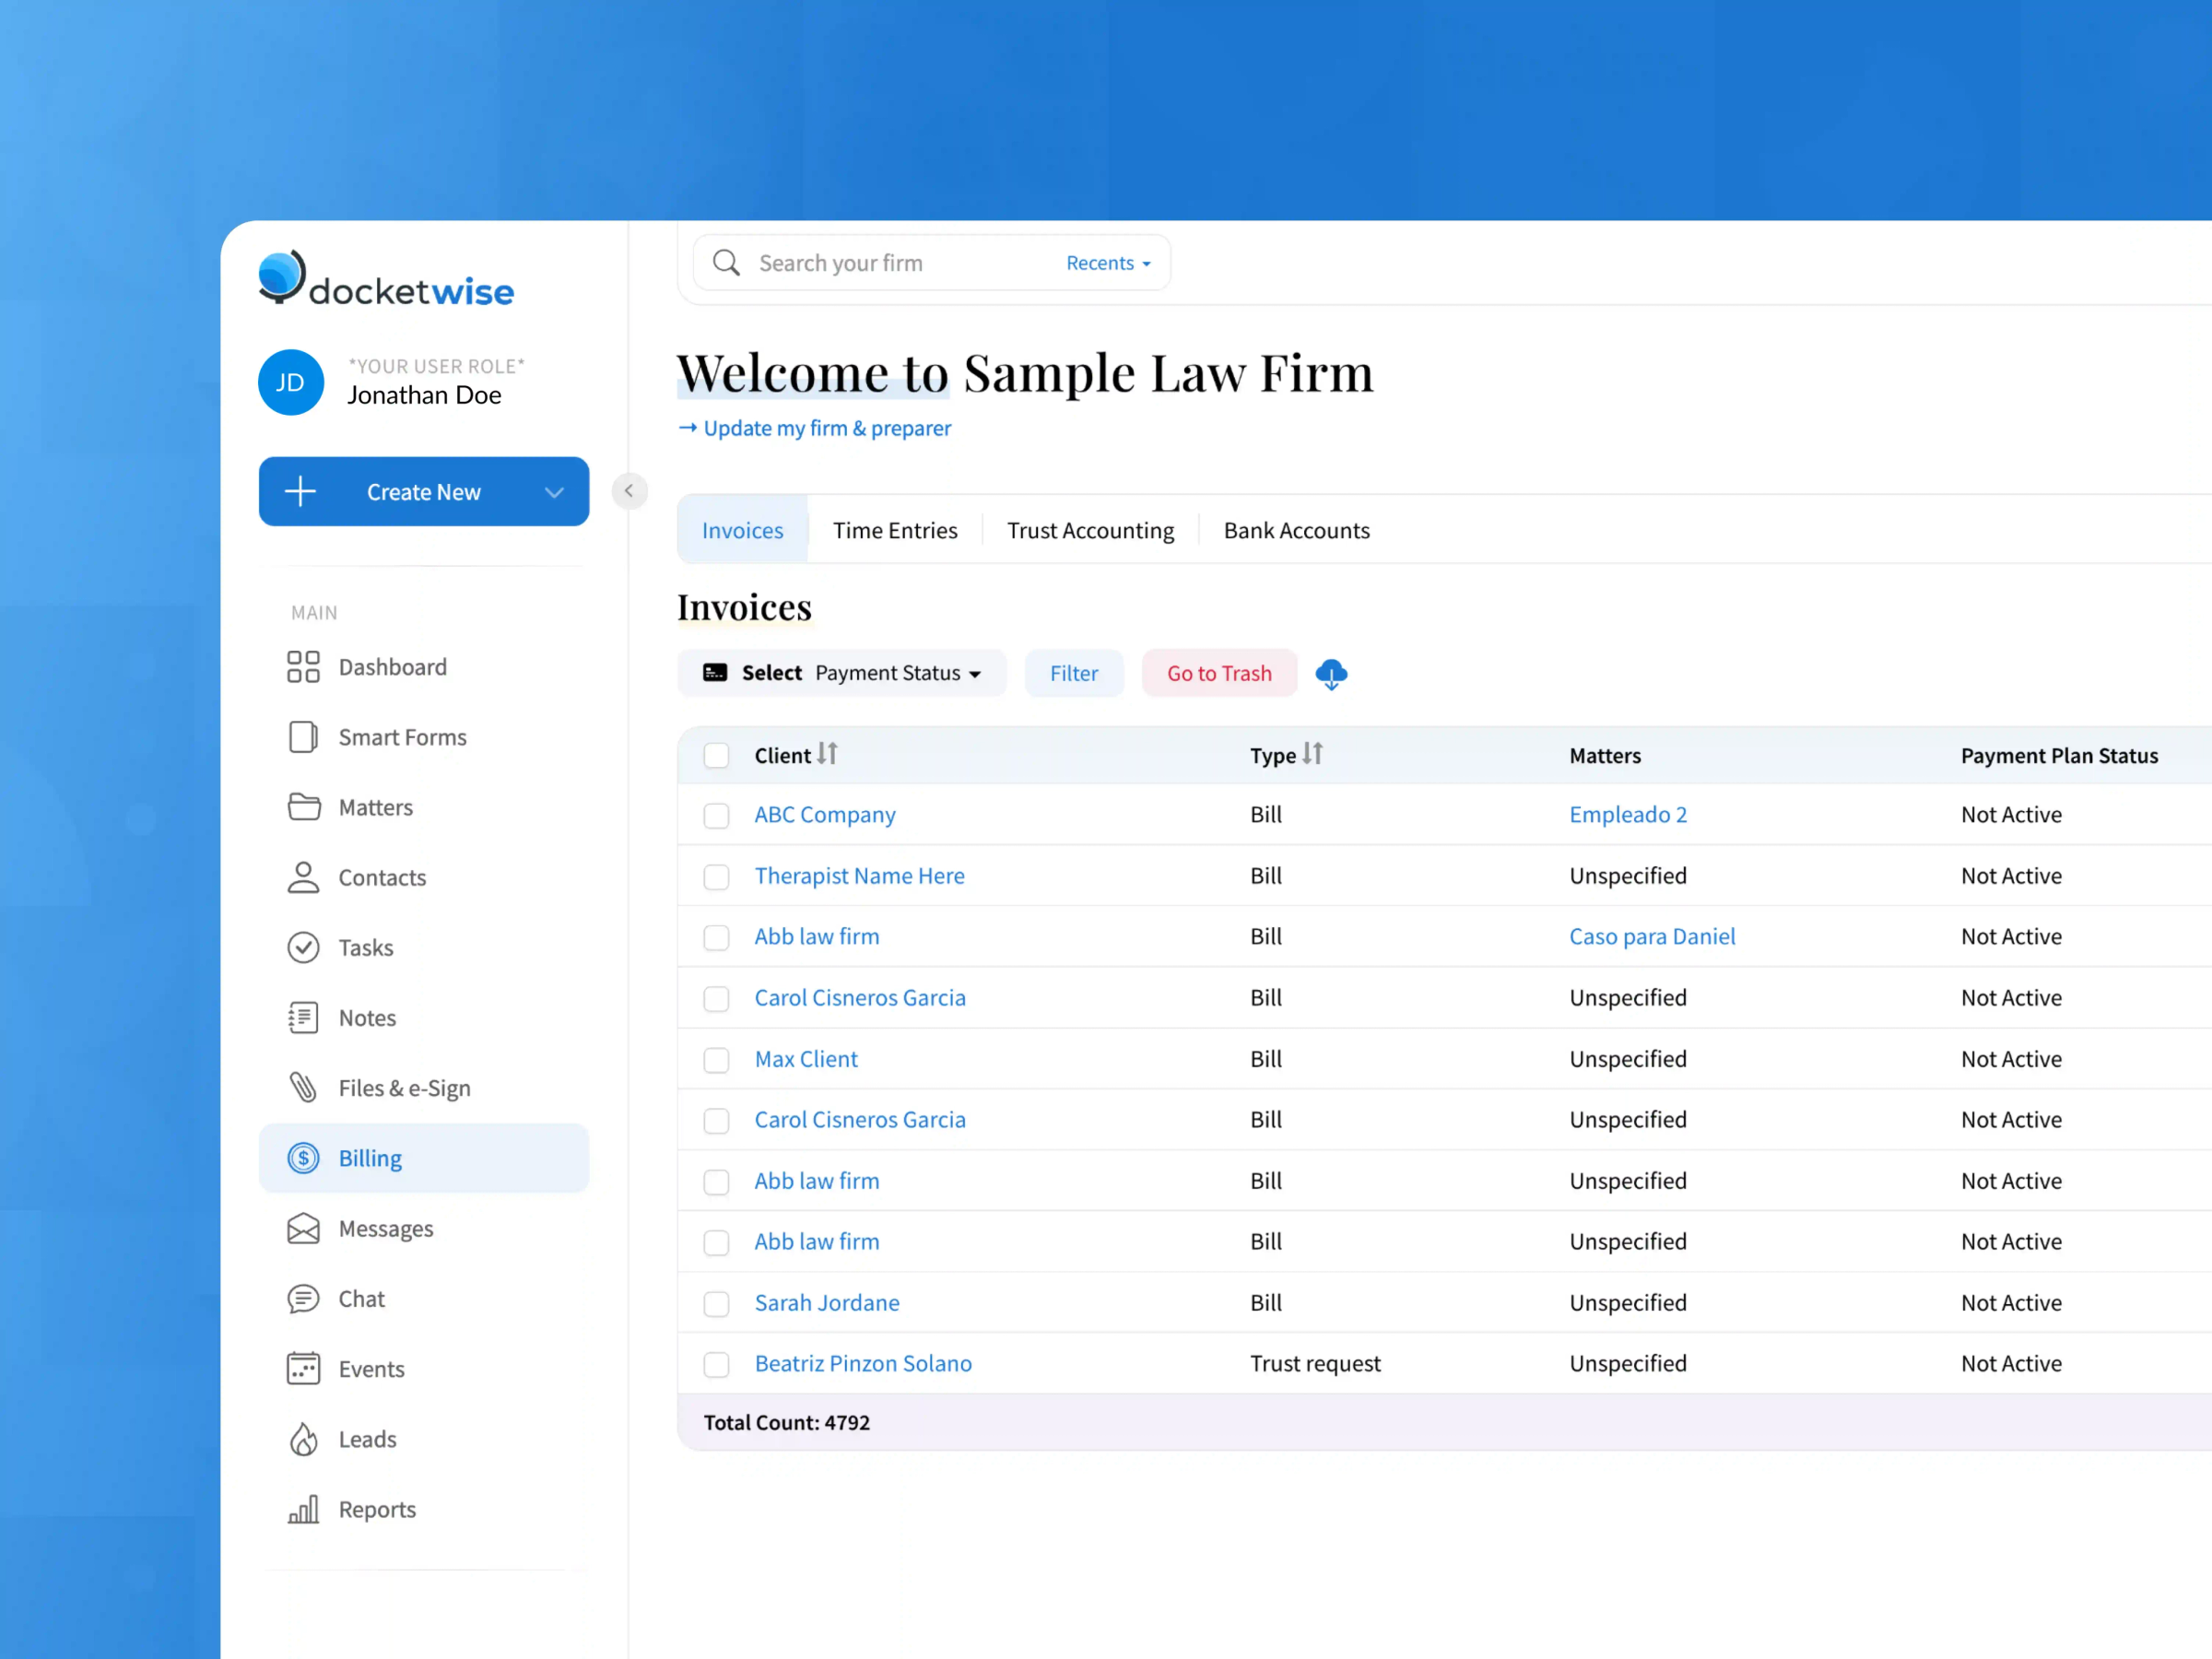
Task: Click the download invoices icon
Action: 1331,674
